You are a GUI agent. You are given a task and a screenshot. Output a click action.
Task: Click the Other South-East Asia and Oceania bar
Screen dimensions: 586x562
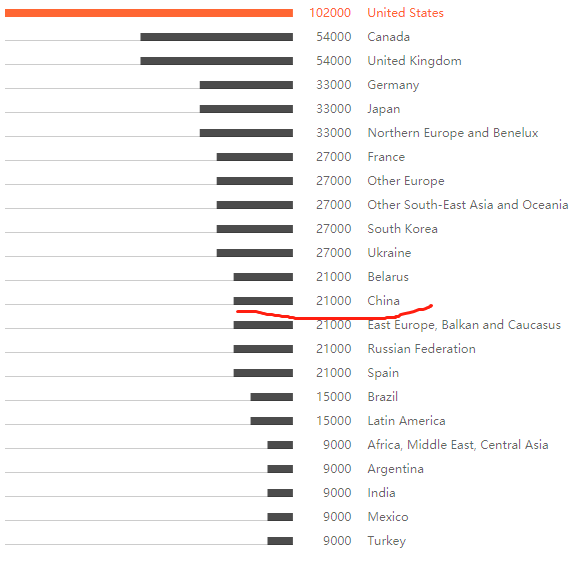(x=255, y=205)
